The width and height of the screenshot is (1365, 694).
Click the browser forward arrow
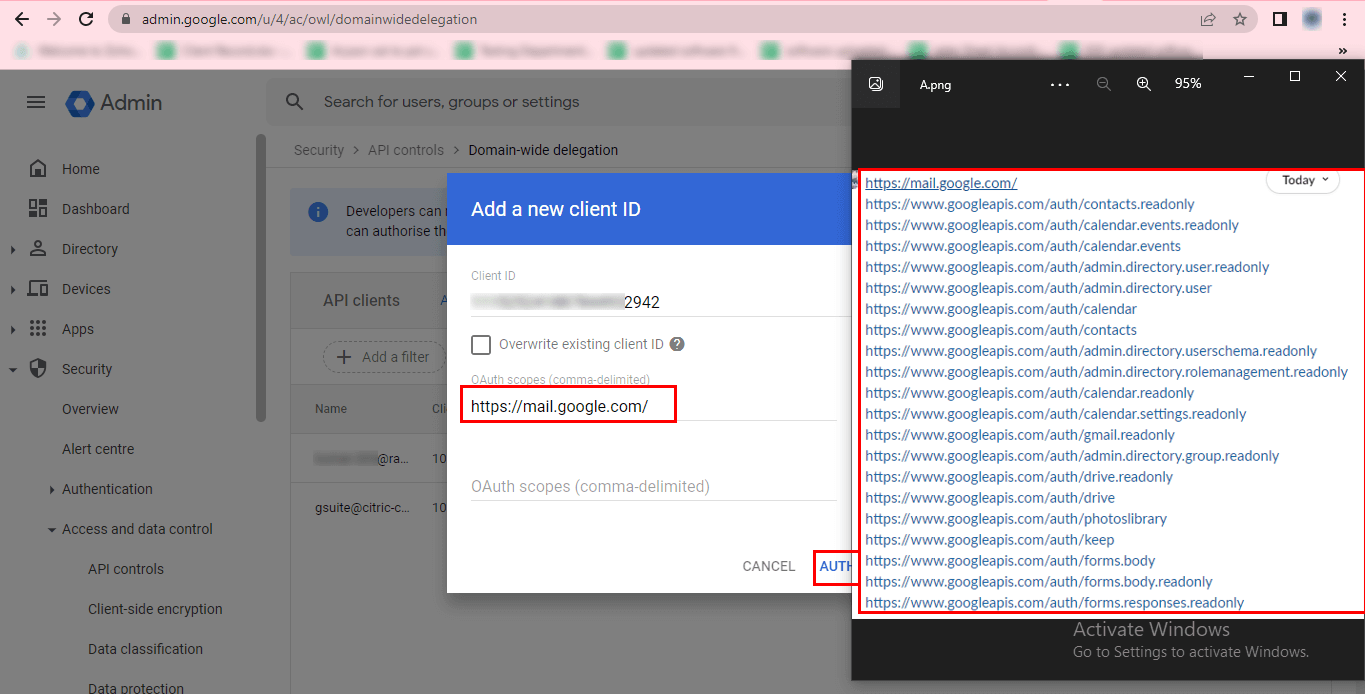click(54, 19)
